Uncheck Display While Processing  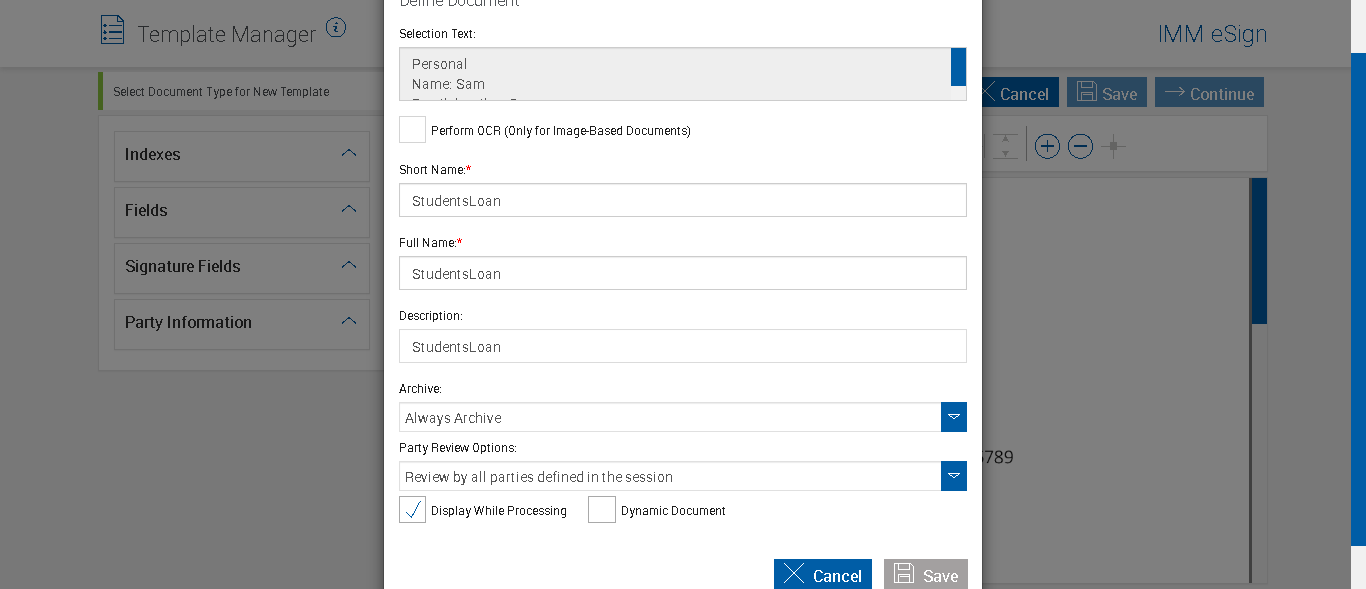point(412,510)
